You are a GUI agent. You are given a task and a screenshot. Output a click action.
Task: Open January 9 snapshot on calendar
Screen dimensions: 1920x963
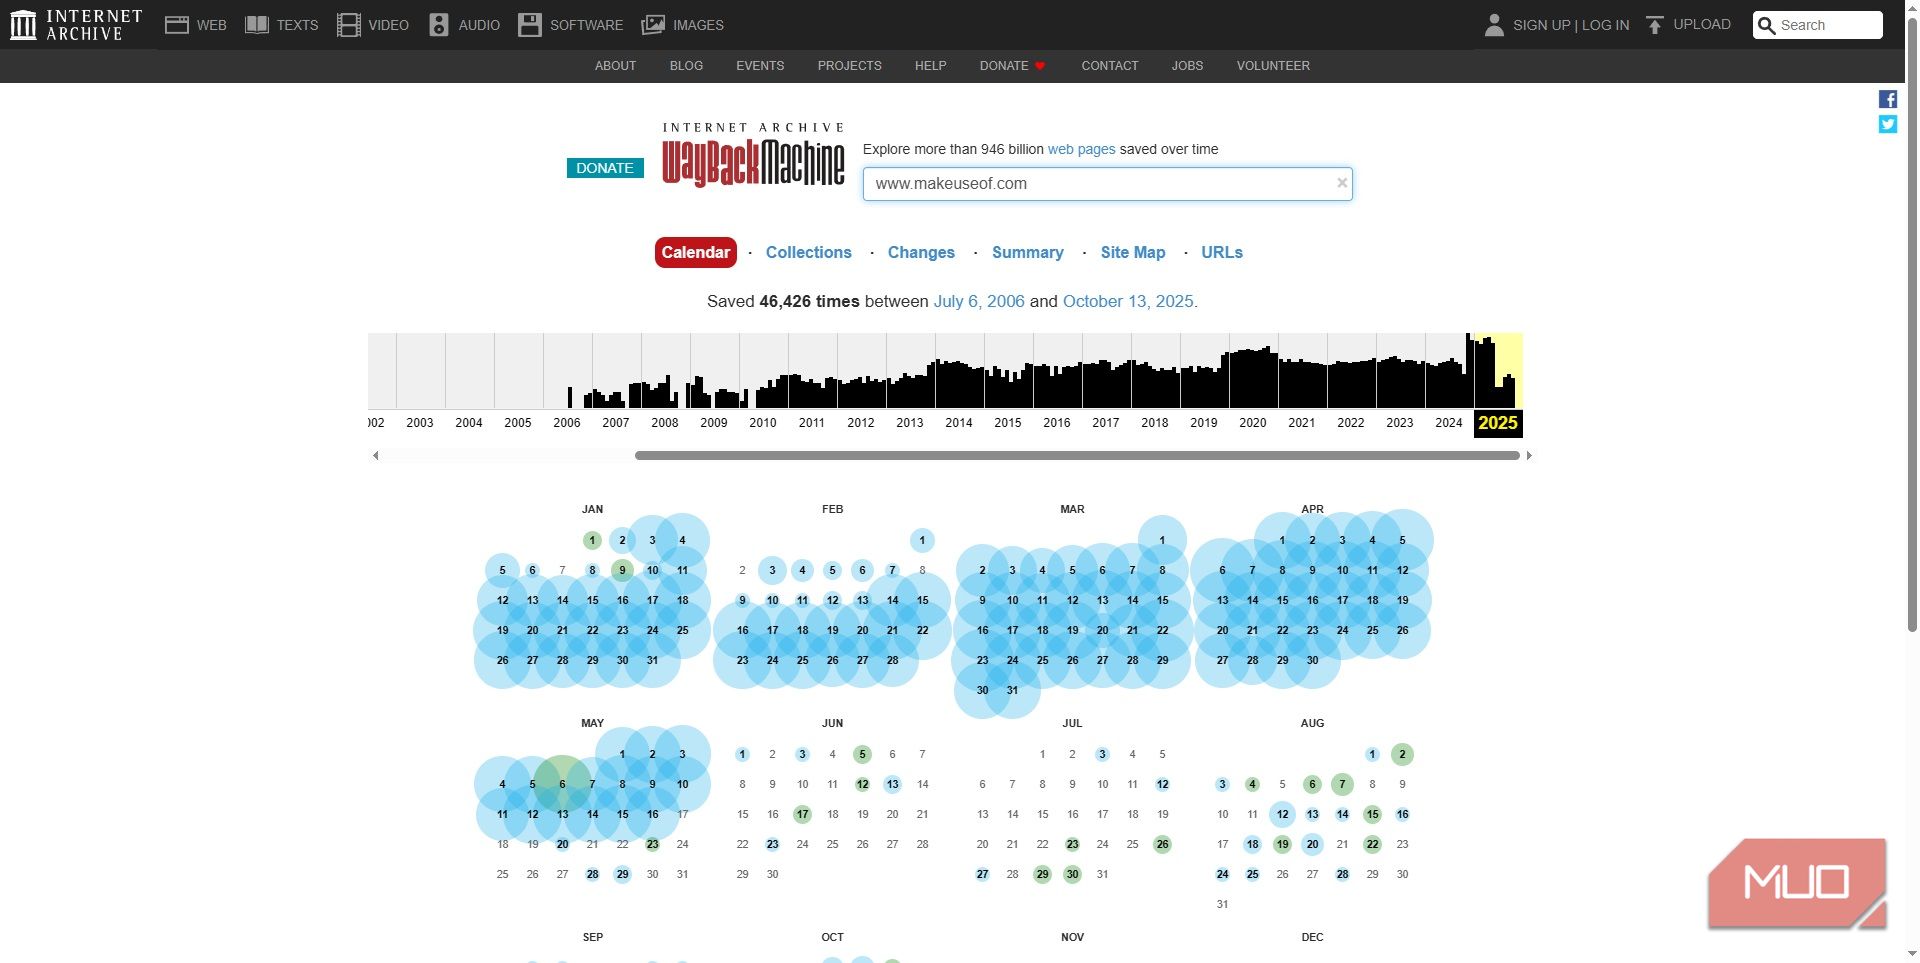pyautogui.click(x=622, y=570)
